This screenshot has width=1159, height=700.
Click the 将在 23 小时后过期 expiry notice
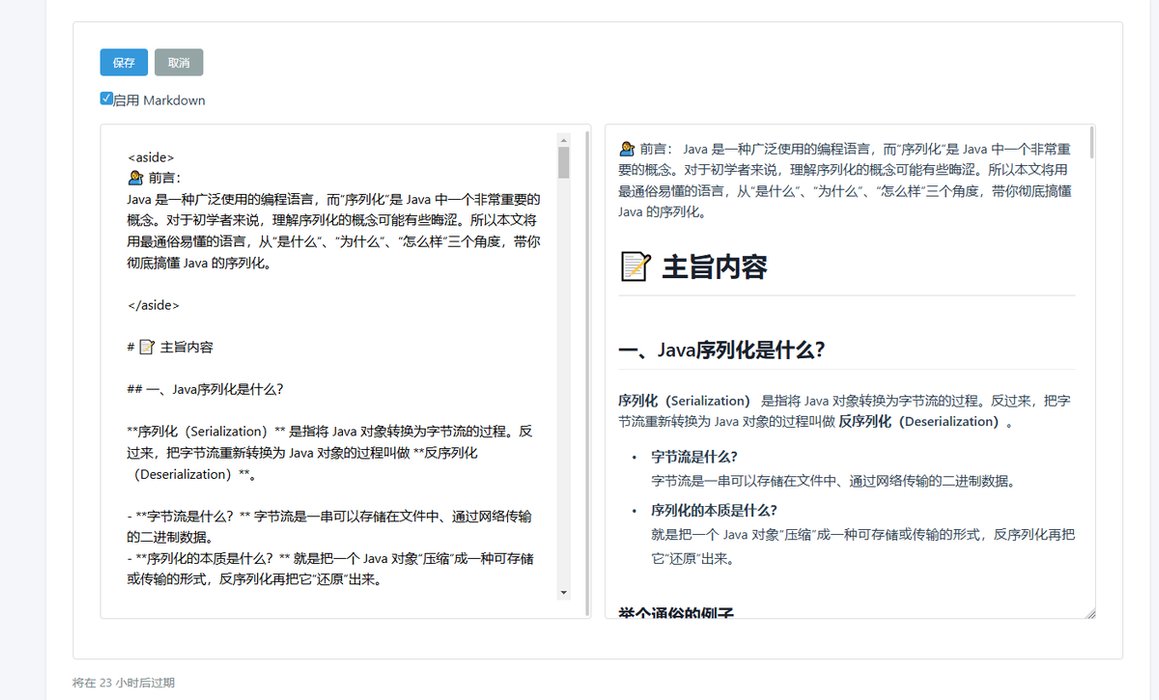pyautogui.click(x=123, y=683)
